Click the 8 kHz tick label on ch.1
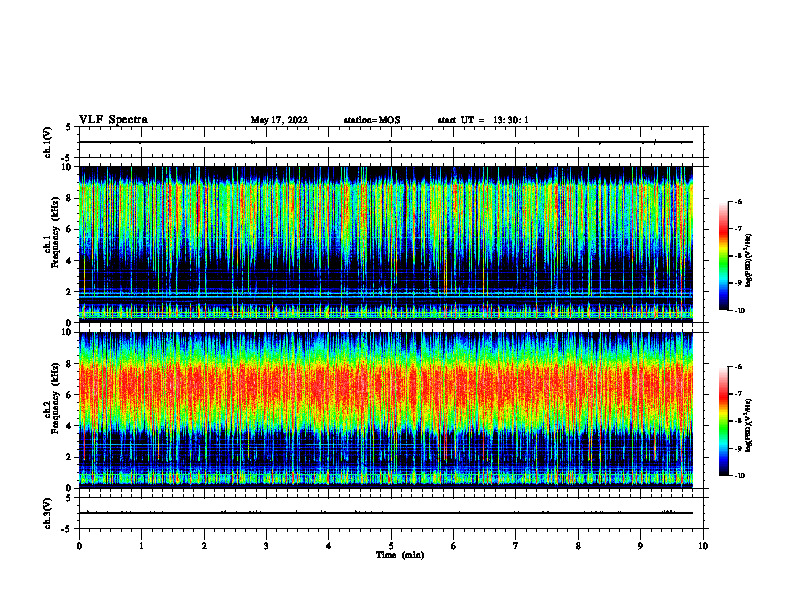This screenshot has height=612, width=792. tap(69, 198)
